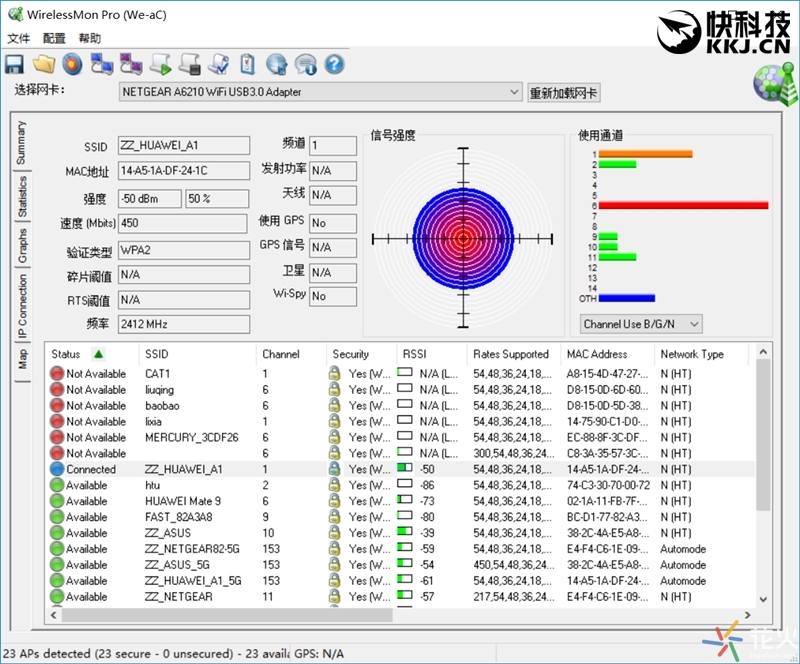
Task: Sort by the RSSI column header
Action: [432, 354]
